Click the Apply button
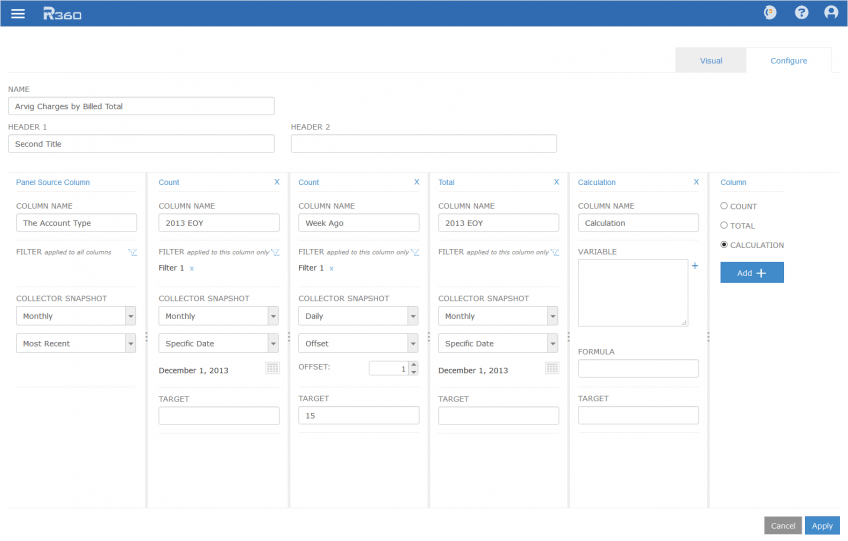 point(822,525)
